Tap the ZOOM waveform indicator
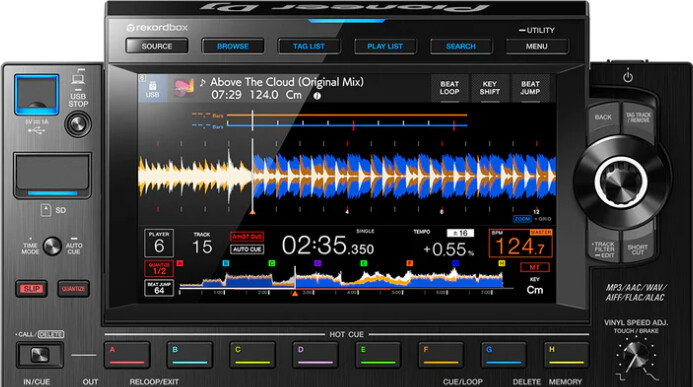Image resolution: width=693 pixels, height=387 pixels. tap(522, 219)
